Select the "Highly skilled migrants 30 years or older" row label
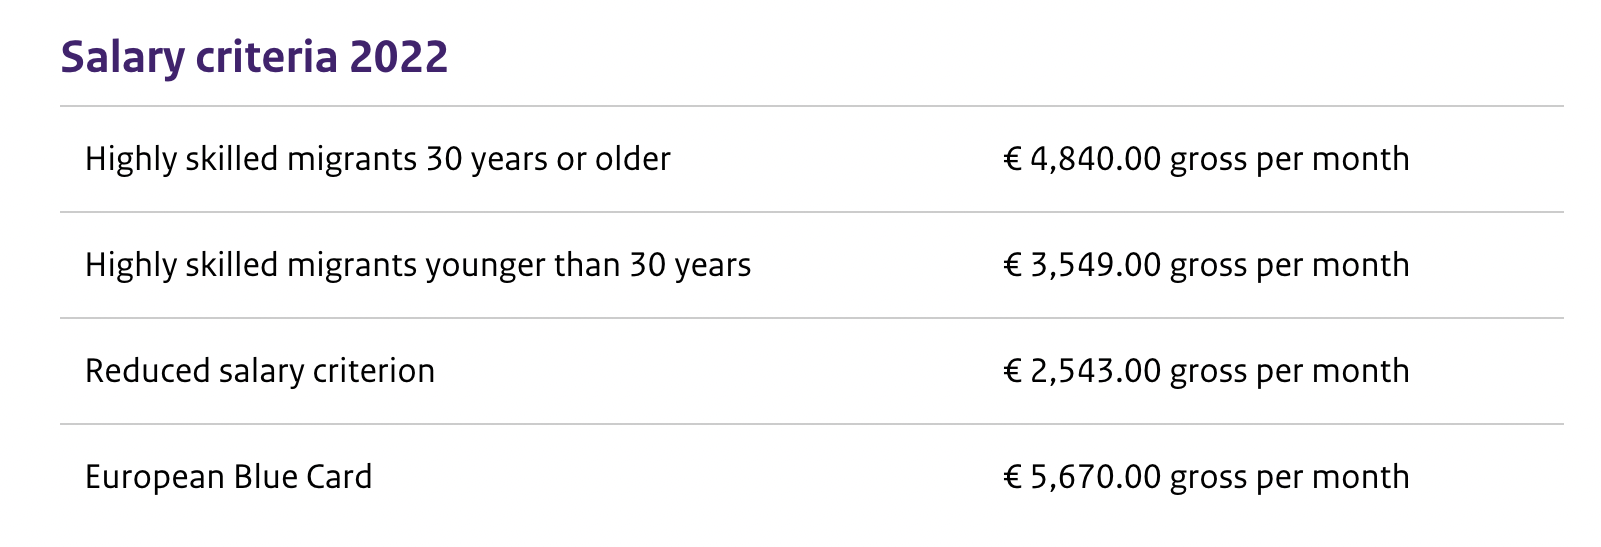Image resolution: width=1601 pixels, height=547 pixels. (x=378, y=159)
